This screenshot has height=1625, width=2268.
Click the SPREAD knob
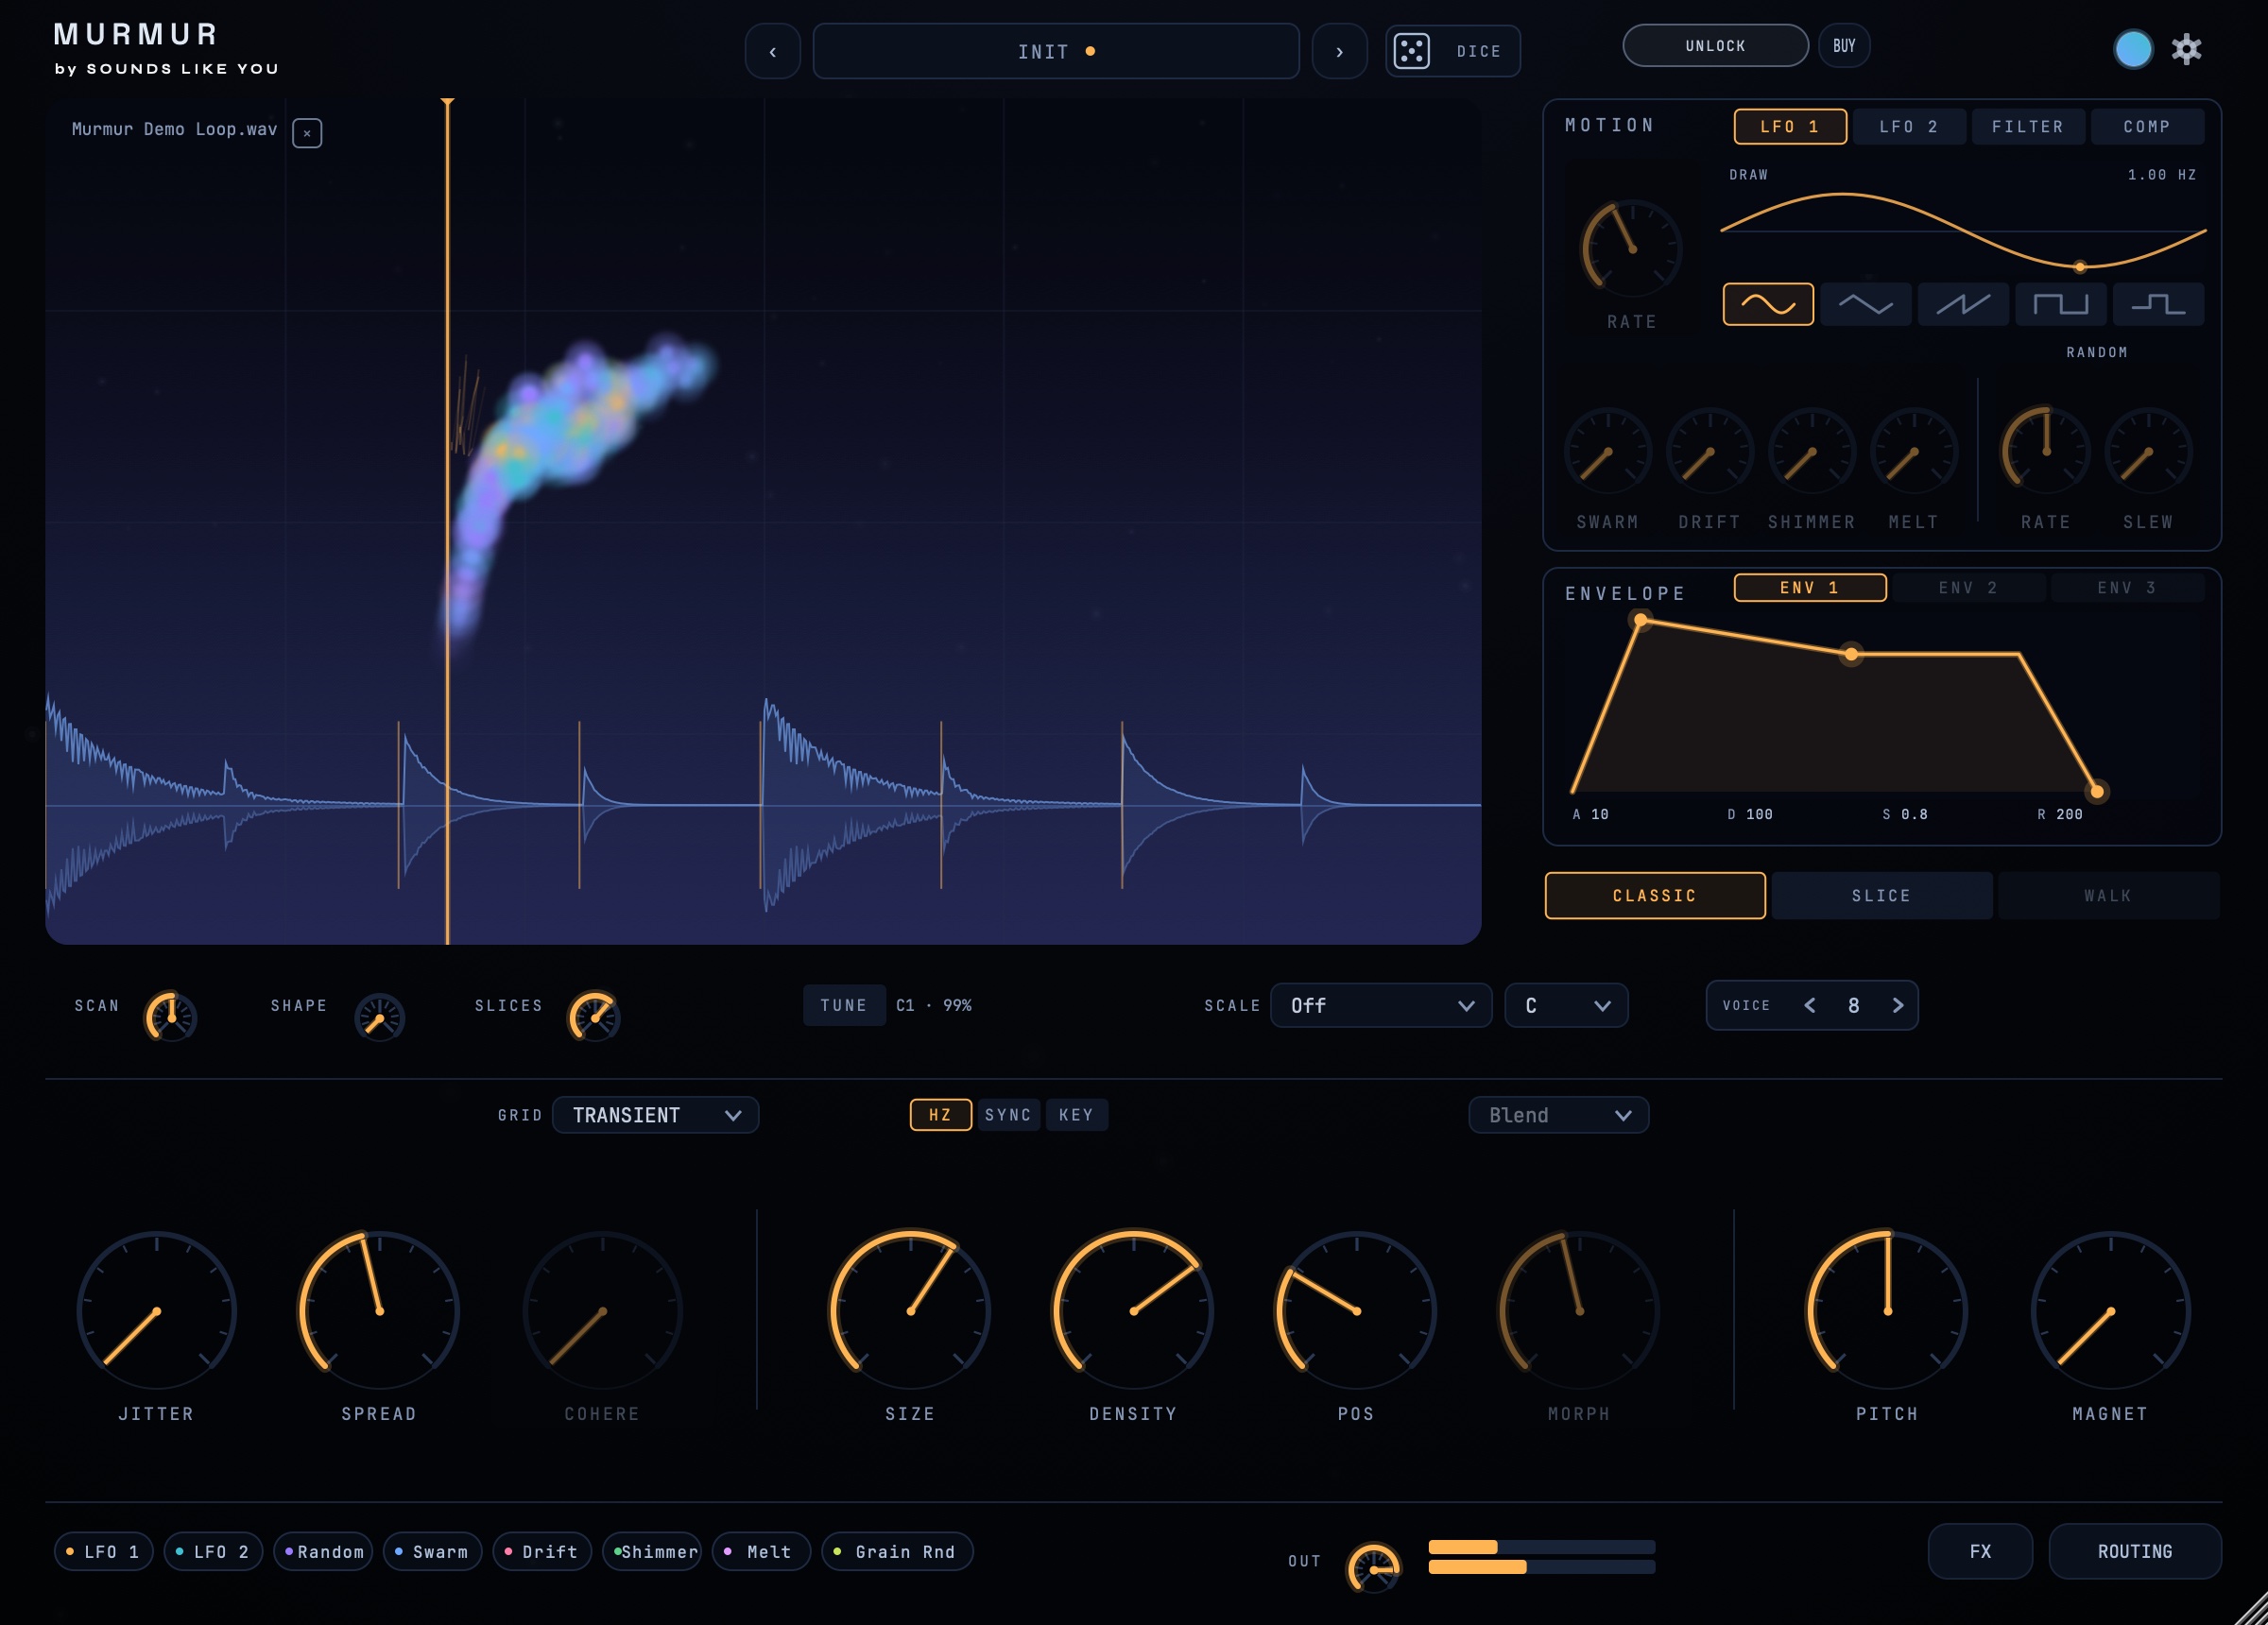[x=379, y=1310]
